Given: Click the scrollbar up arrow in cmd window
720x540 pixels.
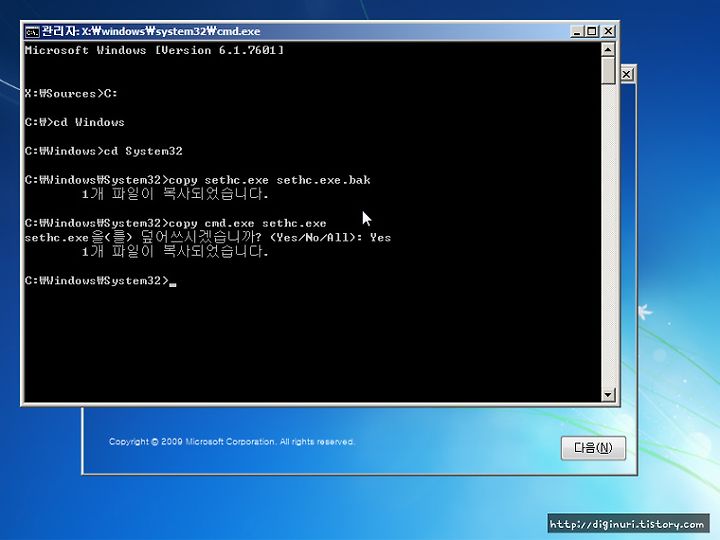Looking at the screenshot, I should [608, 49].
